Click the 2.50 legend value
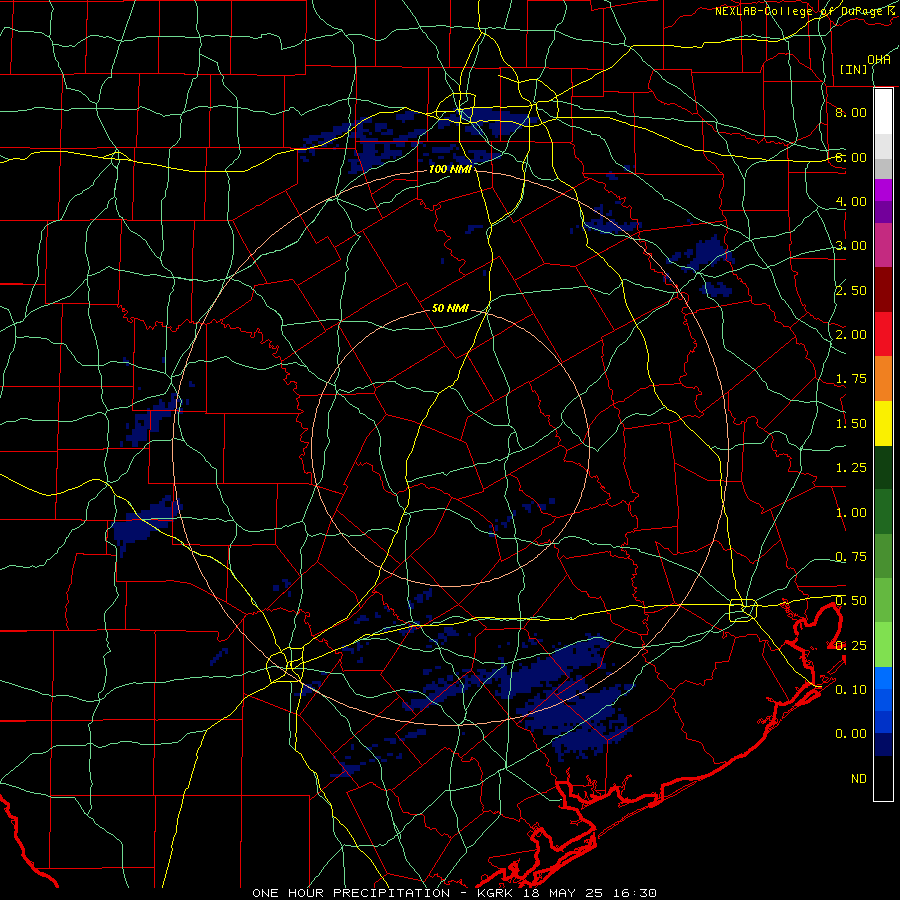Screen dimensions: 900x900 [x=851, y=290]
